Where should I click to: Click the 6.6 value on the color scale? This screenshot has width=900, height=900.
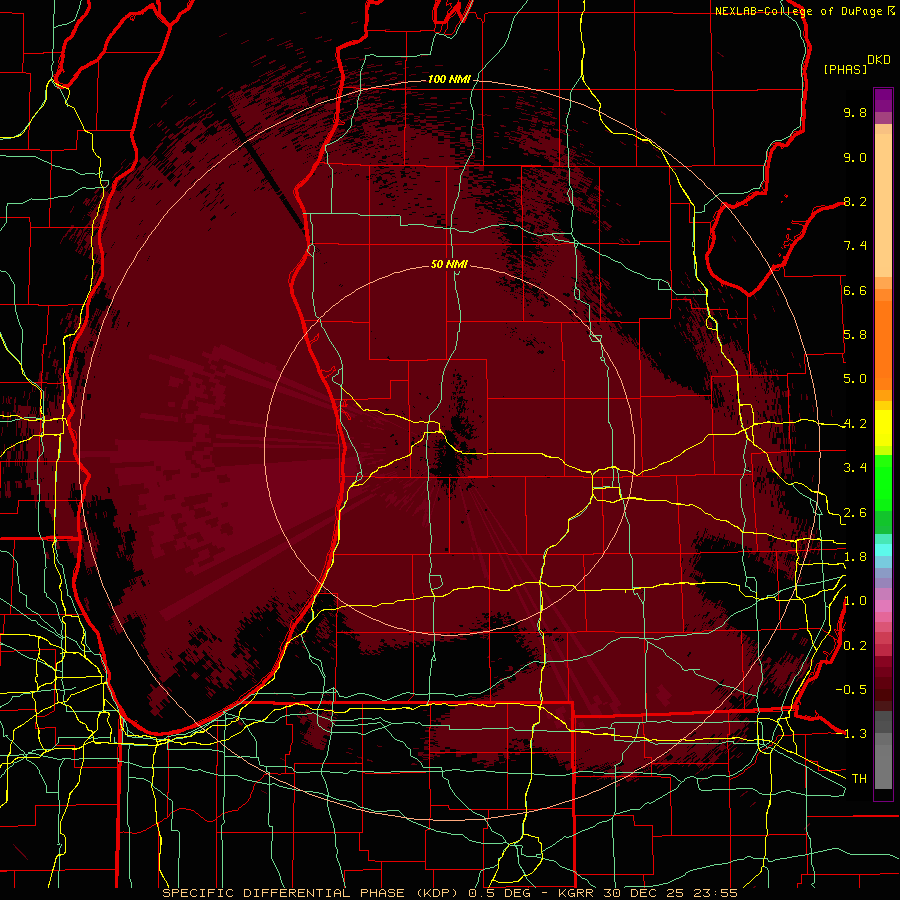pos(855,290)
